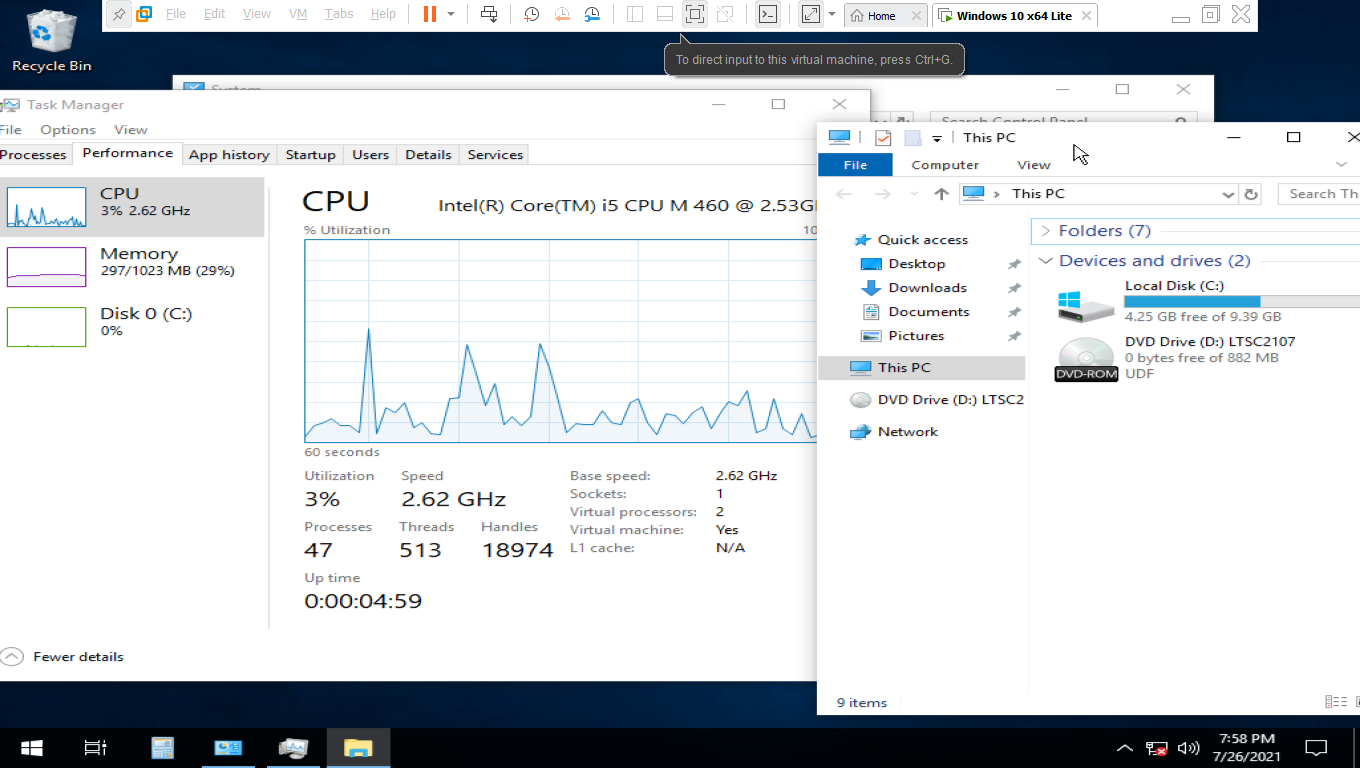1360x768 pixels.
Task: Click the VMware pin toolbar icon
Action: (x=119, y=14)
